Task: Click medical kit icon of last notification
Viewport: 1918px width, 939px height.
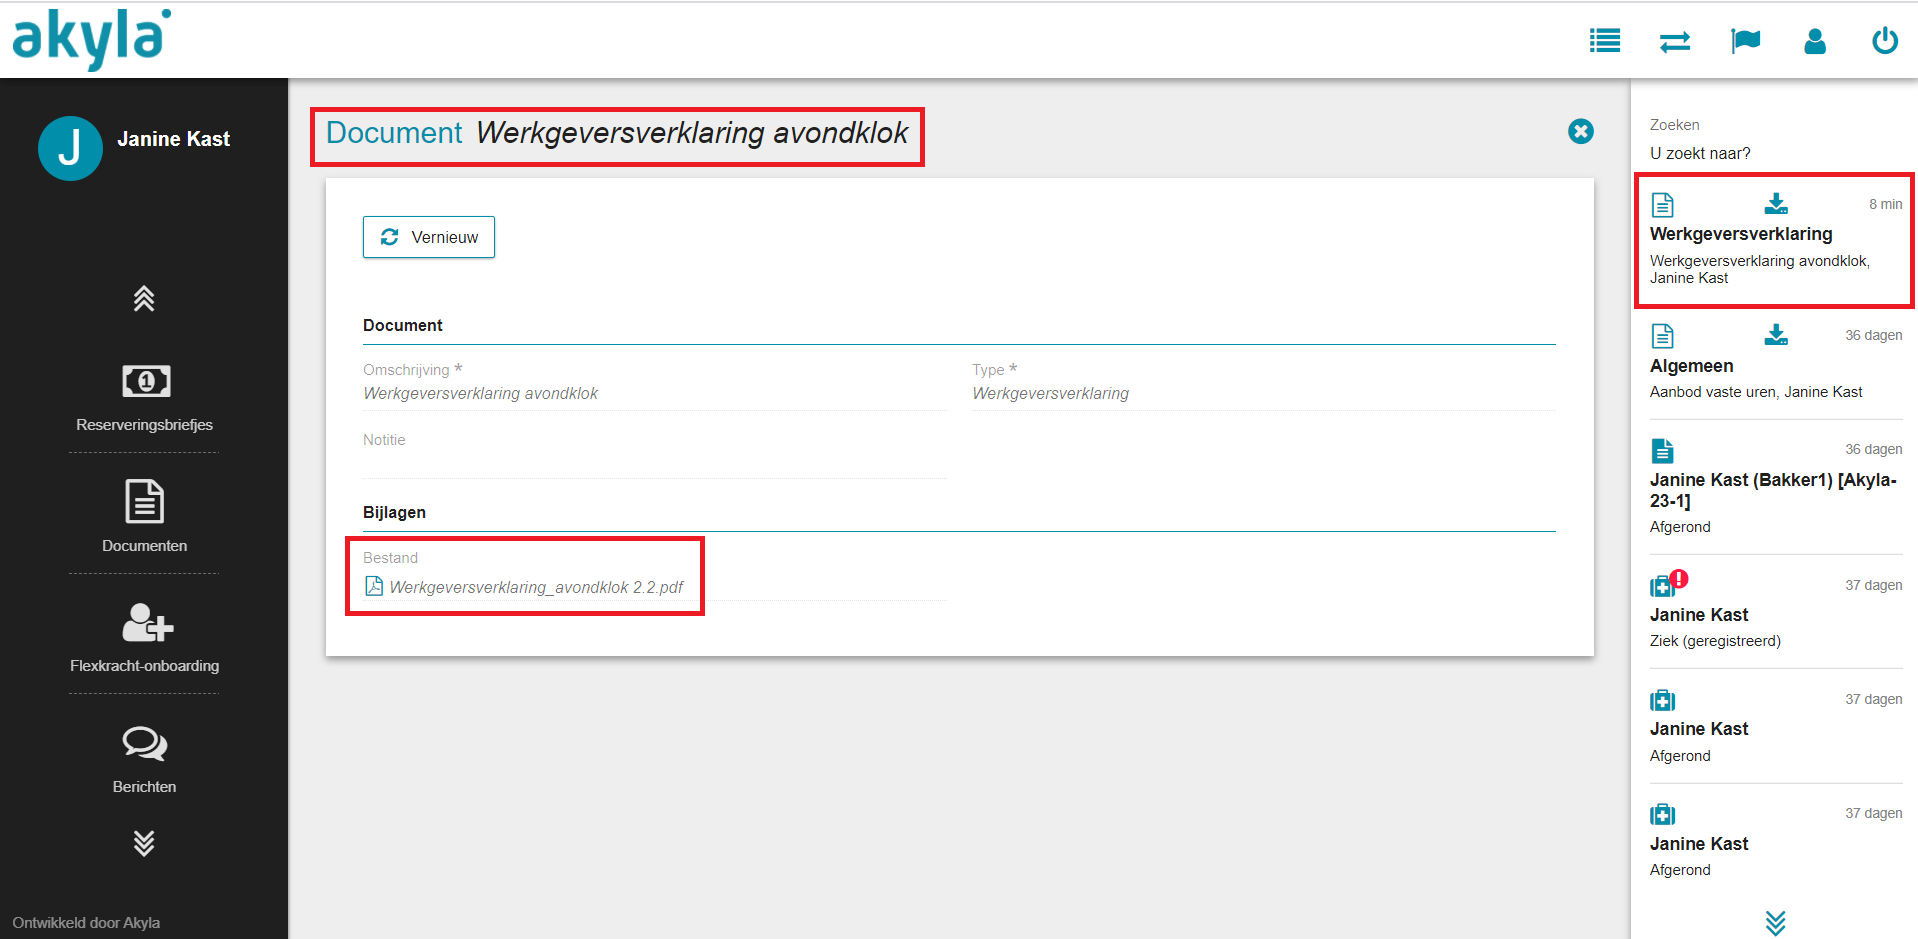Action: [1662, 814]
